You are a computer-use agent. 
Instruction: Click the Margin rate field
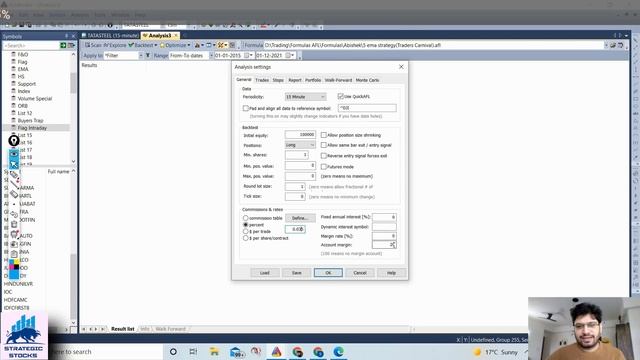[384, 236]
